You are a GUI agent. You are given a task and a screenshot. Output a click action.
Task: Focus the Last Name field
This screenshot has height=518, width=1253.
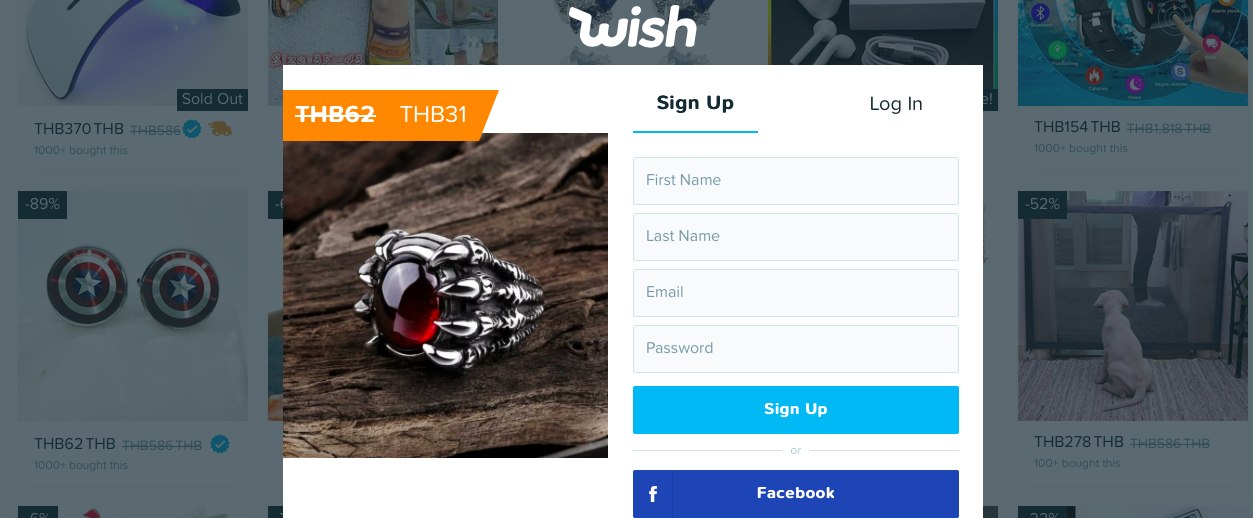coord(796,237)
